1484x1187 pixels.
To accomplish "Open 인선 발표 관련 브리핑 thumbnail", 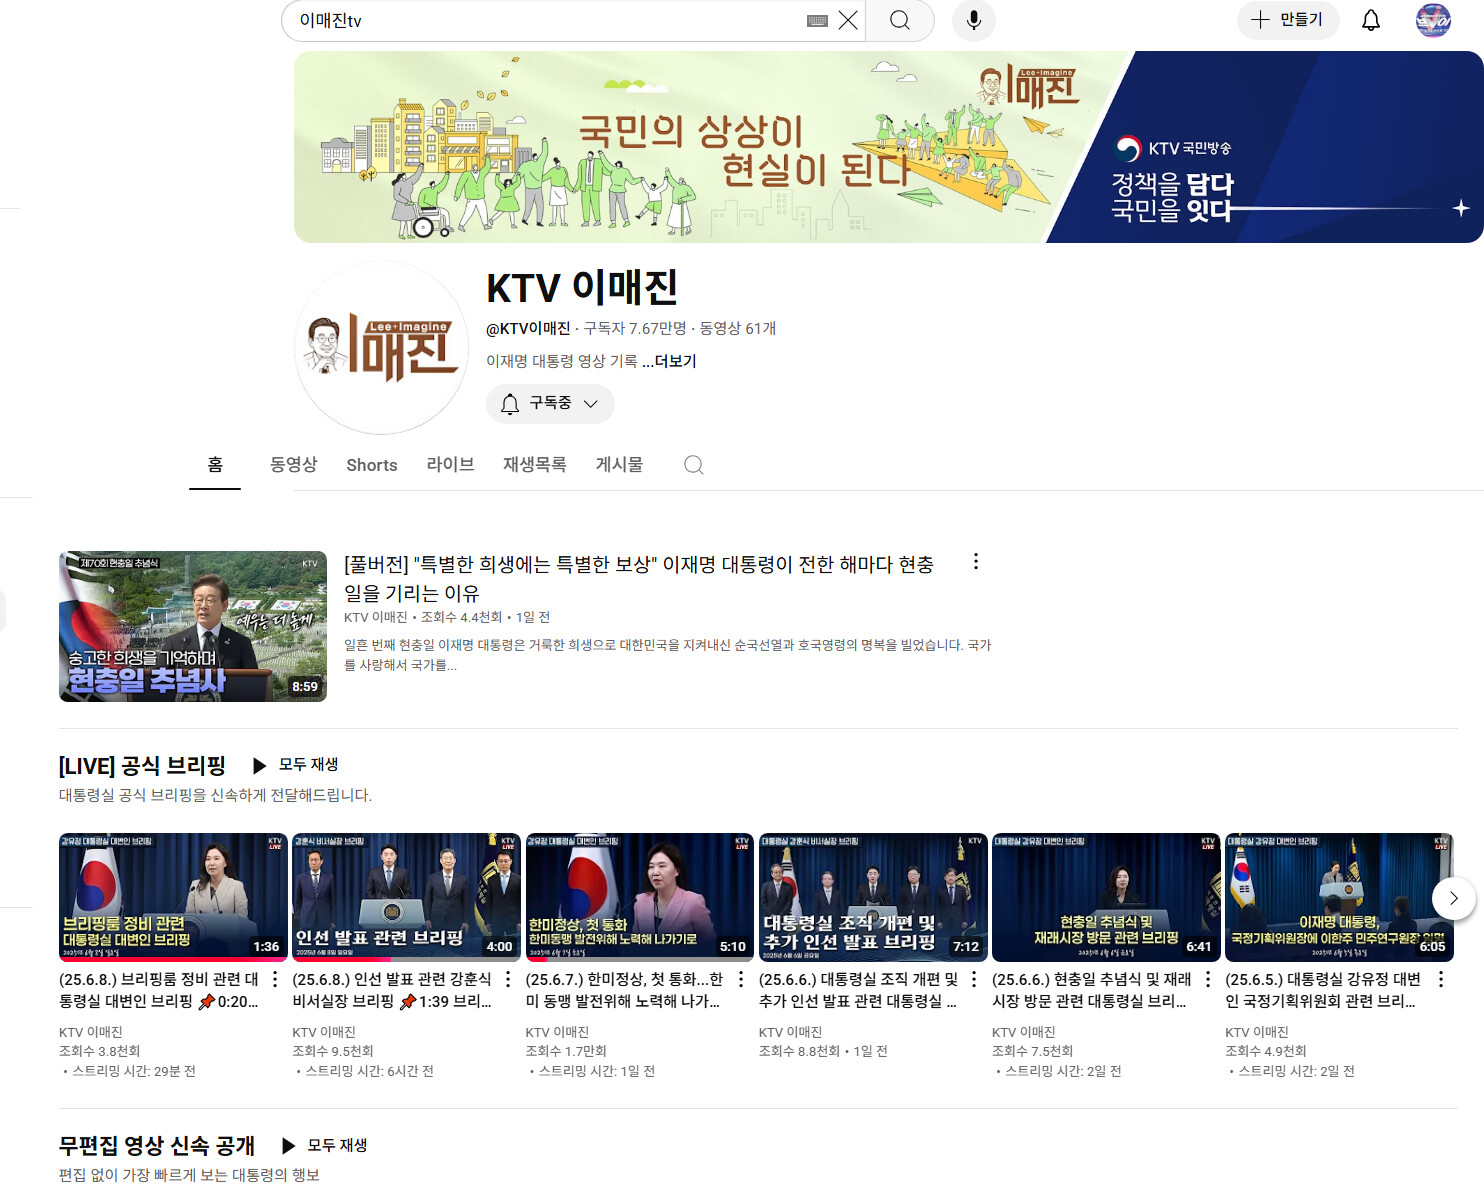I will coord(406,897).
